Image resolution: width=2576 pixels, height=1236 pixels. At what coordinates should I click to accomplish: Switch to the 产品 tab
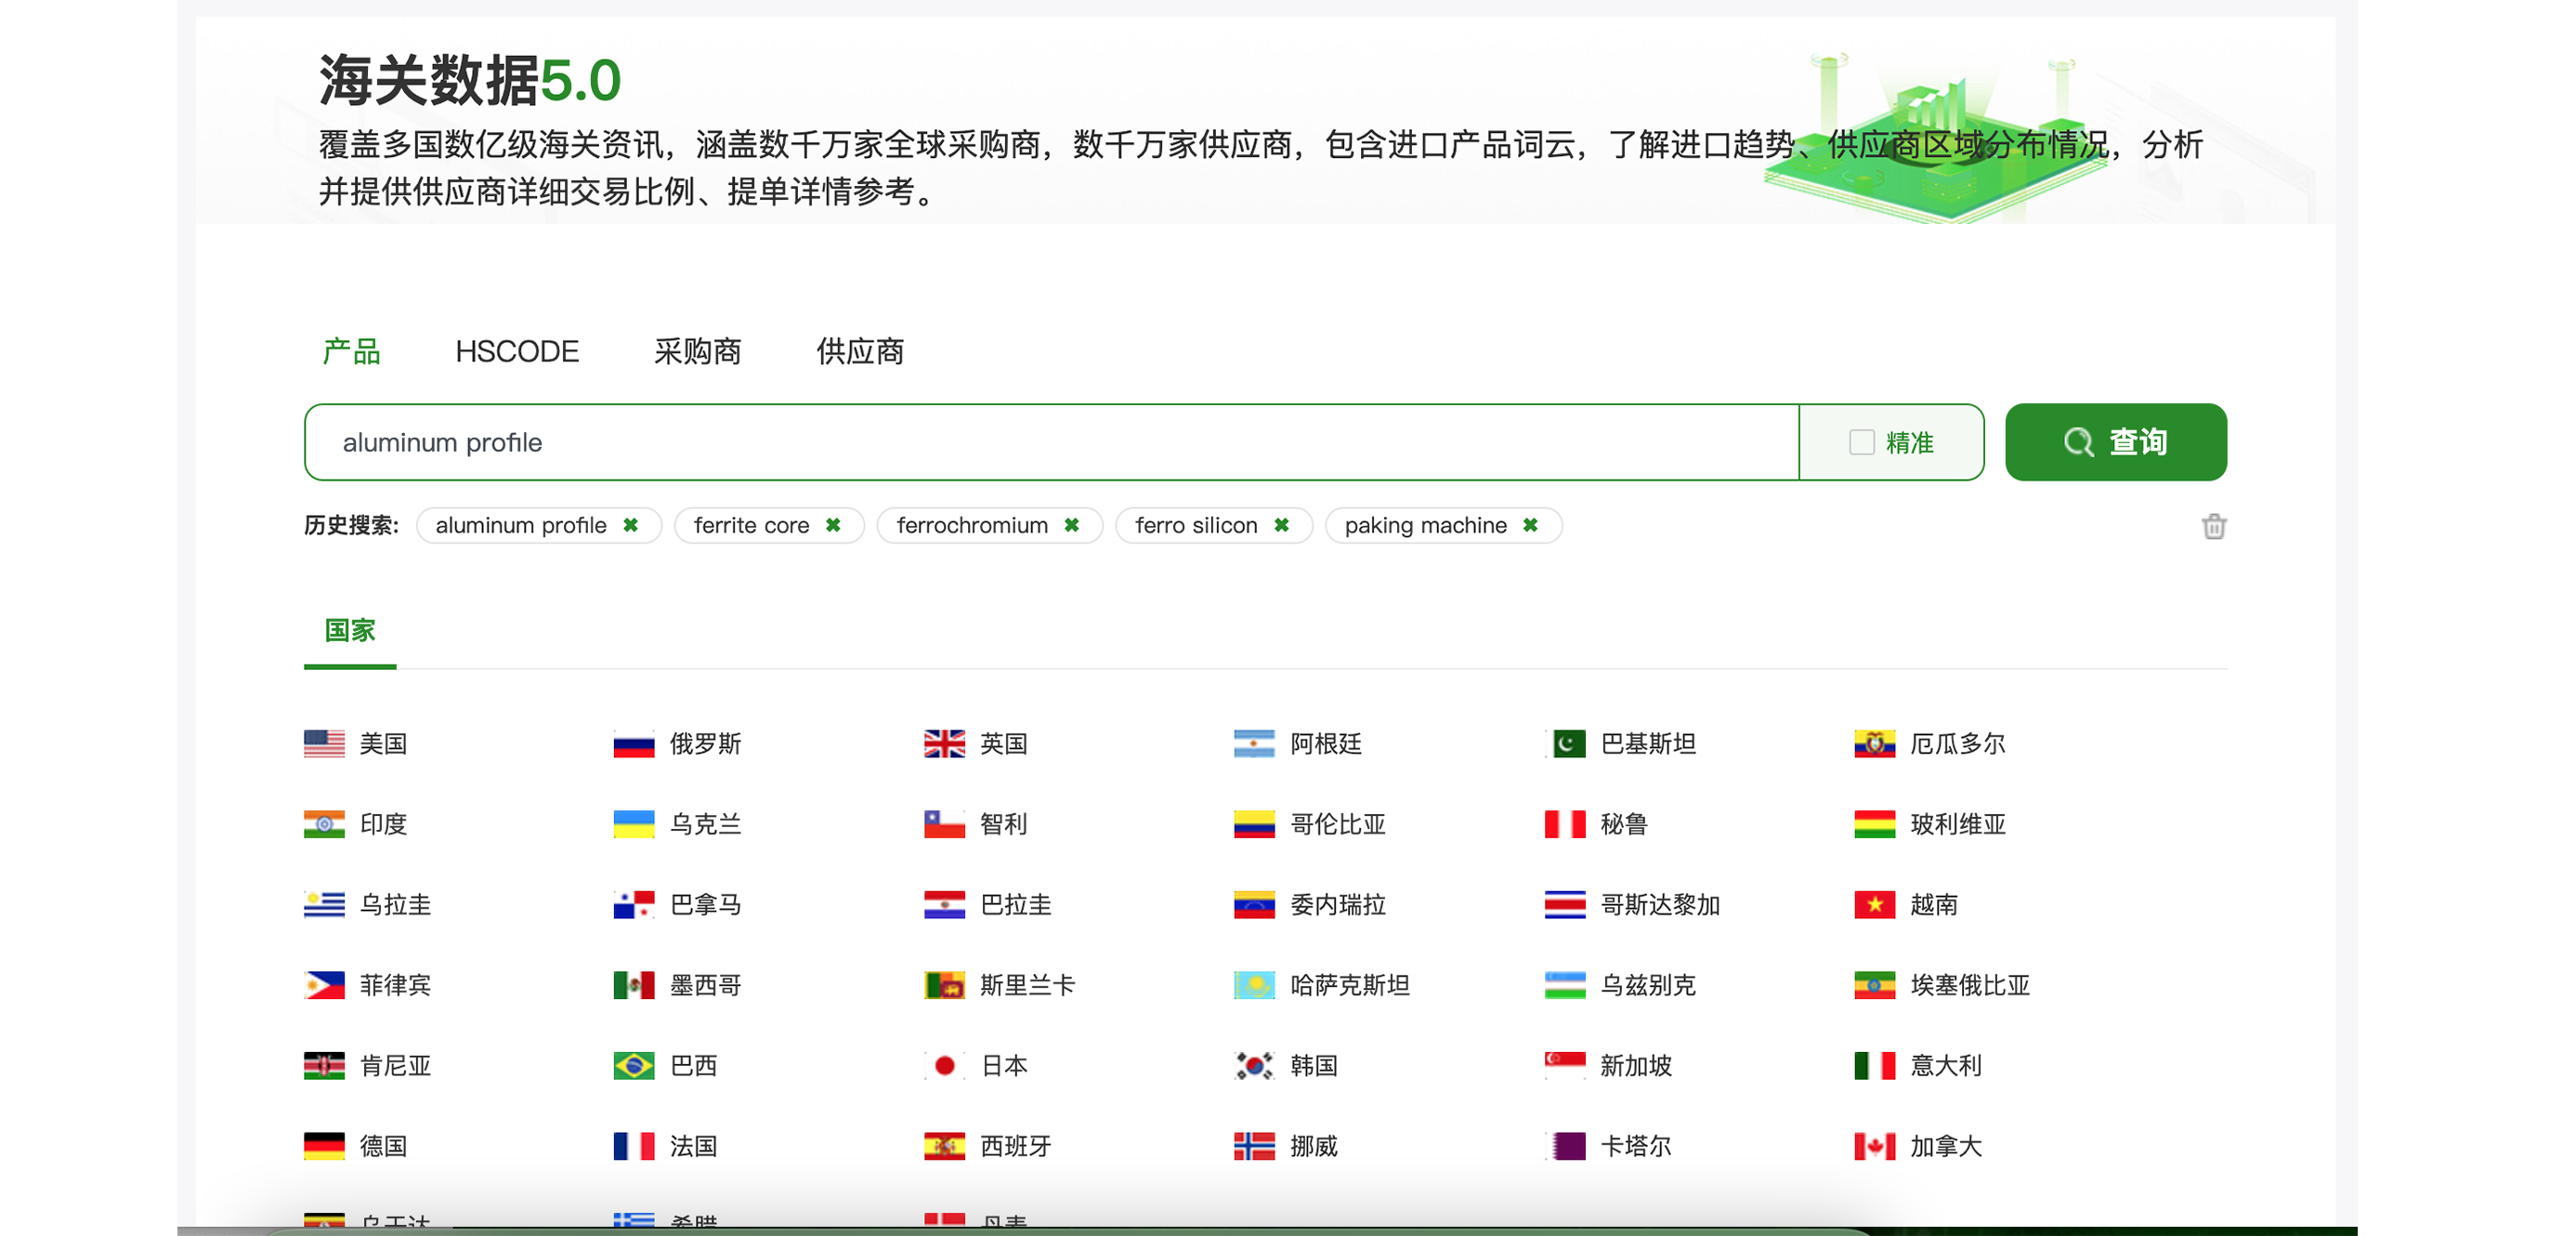click(351, 351)
